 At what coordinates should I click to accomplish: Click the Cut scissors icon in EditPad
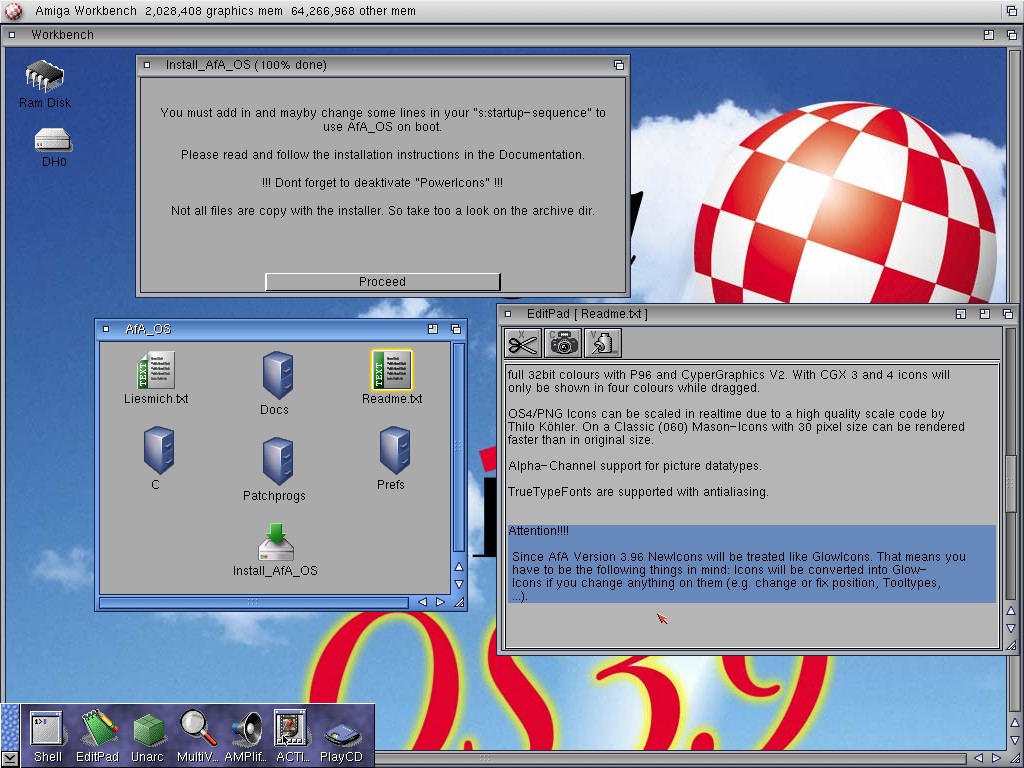point(522,343)
